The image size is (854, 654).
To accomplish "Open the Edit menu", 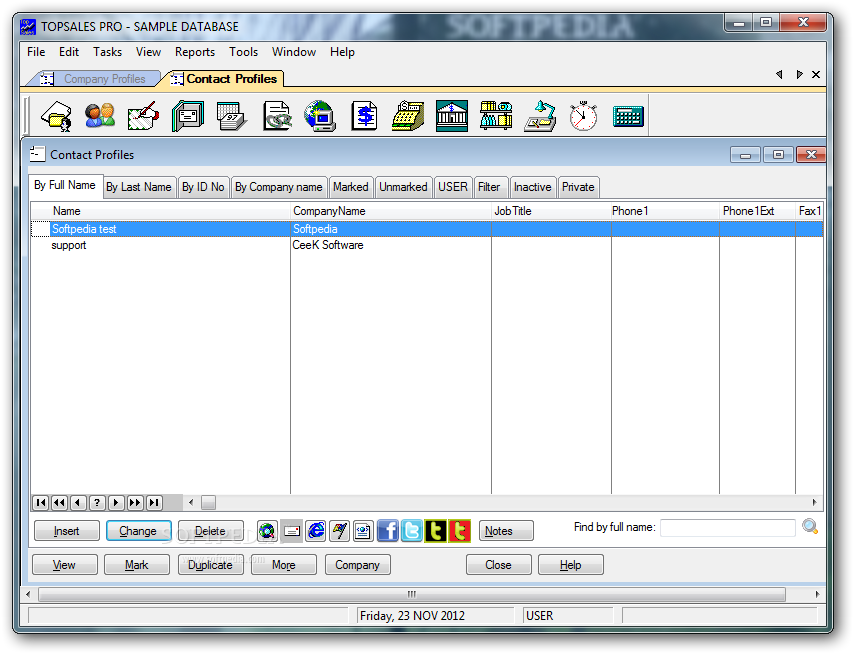I will 69,52.
